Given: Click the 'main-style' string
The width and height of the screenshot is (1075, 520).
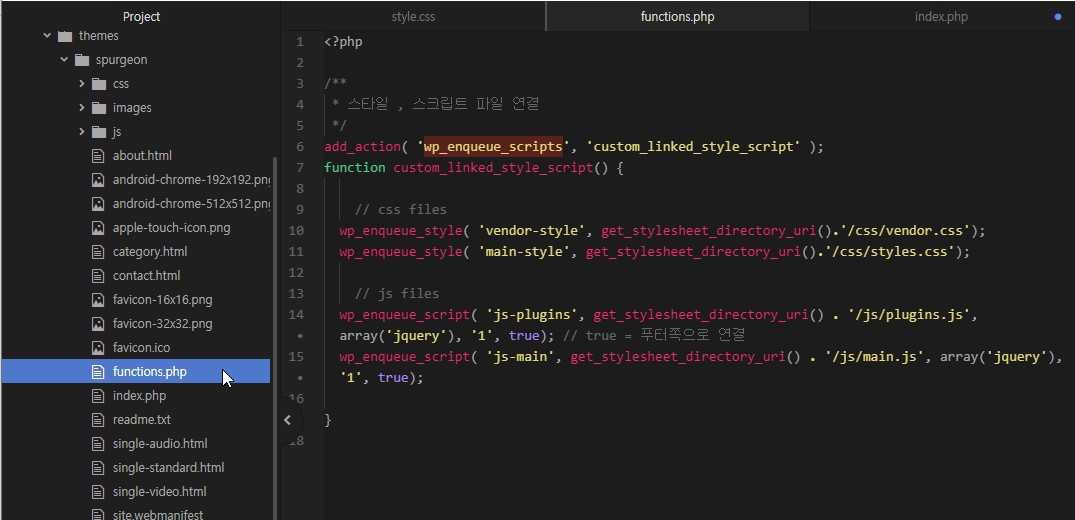Looking at the screenshot, I should coord(524,252).
